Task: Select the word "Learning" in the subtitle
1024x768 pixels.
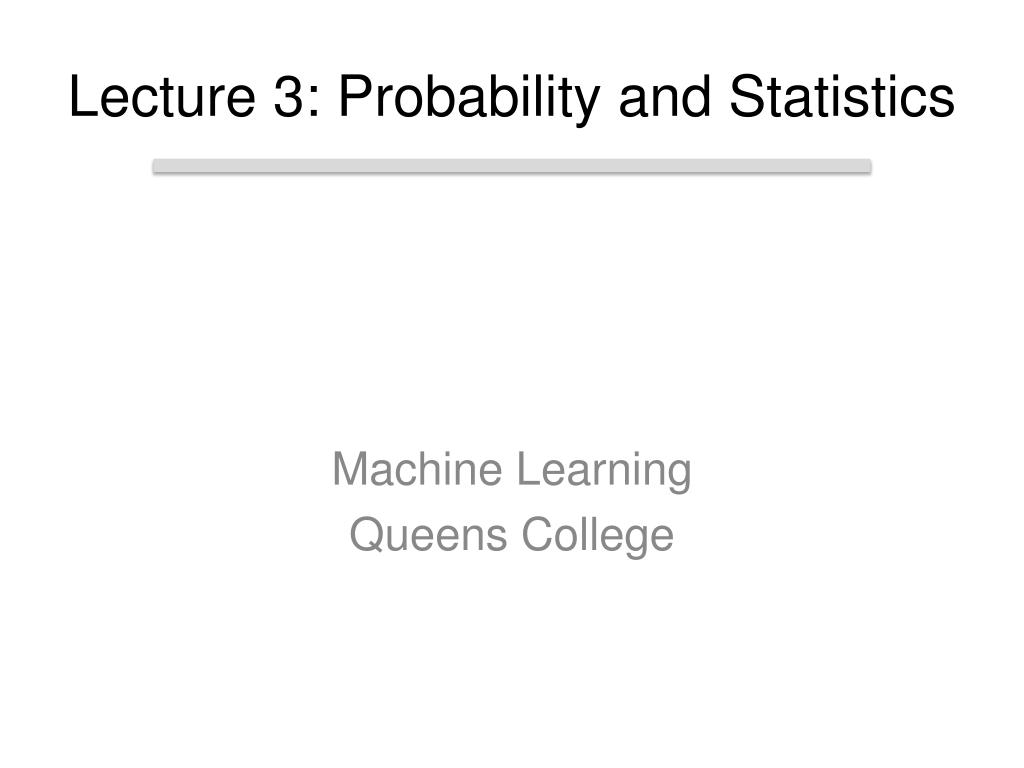Action: click(604, 470)
